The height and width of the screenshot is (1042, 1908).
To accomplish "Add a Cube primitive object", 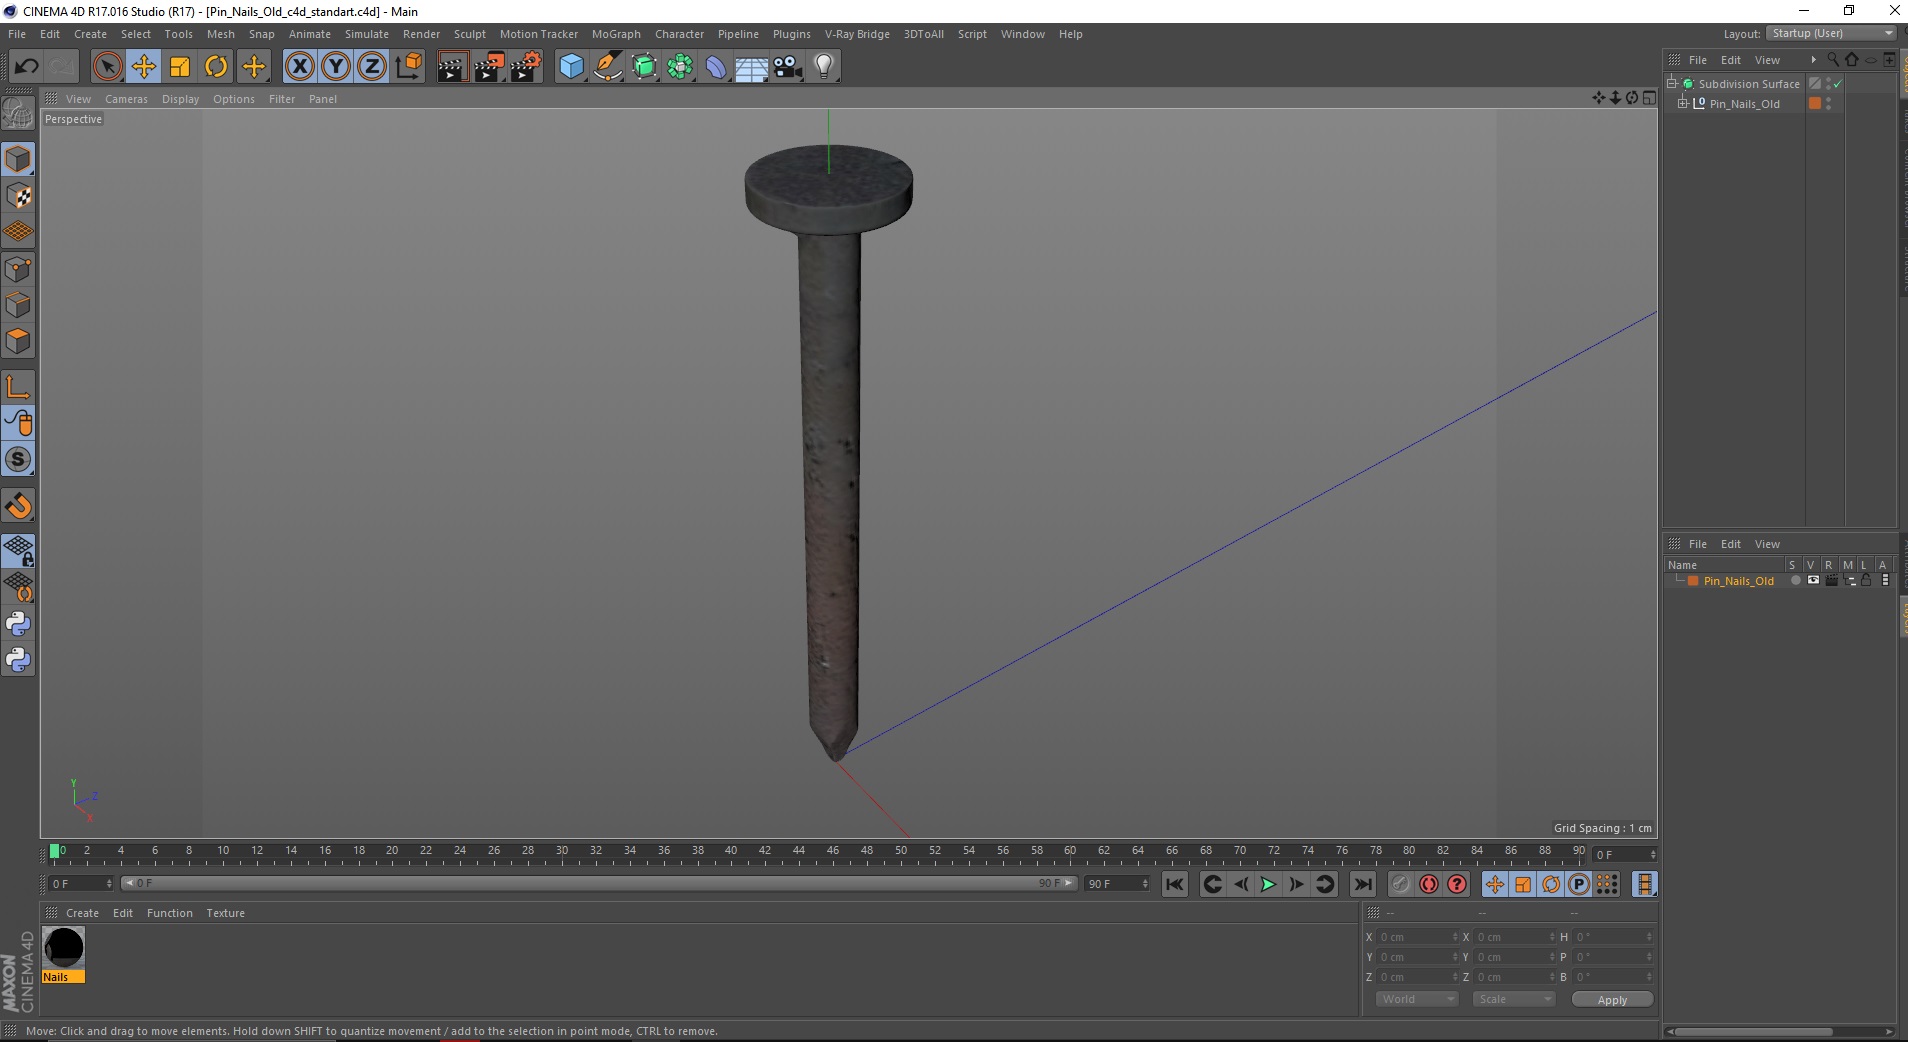I will [x=571, y=67].
